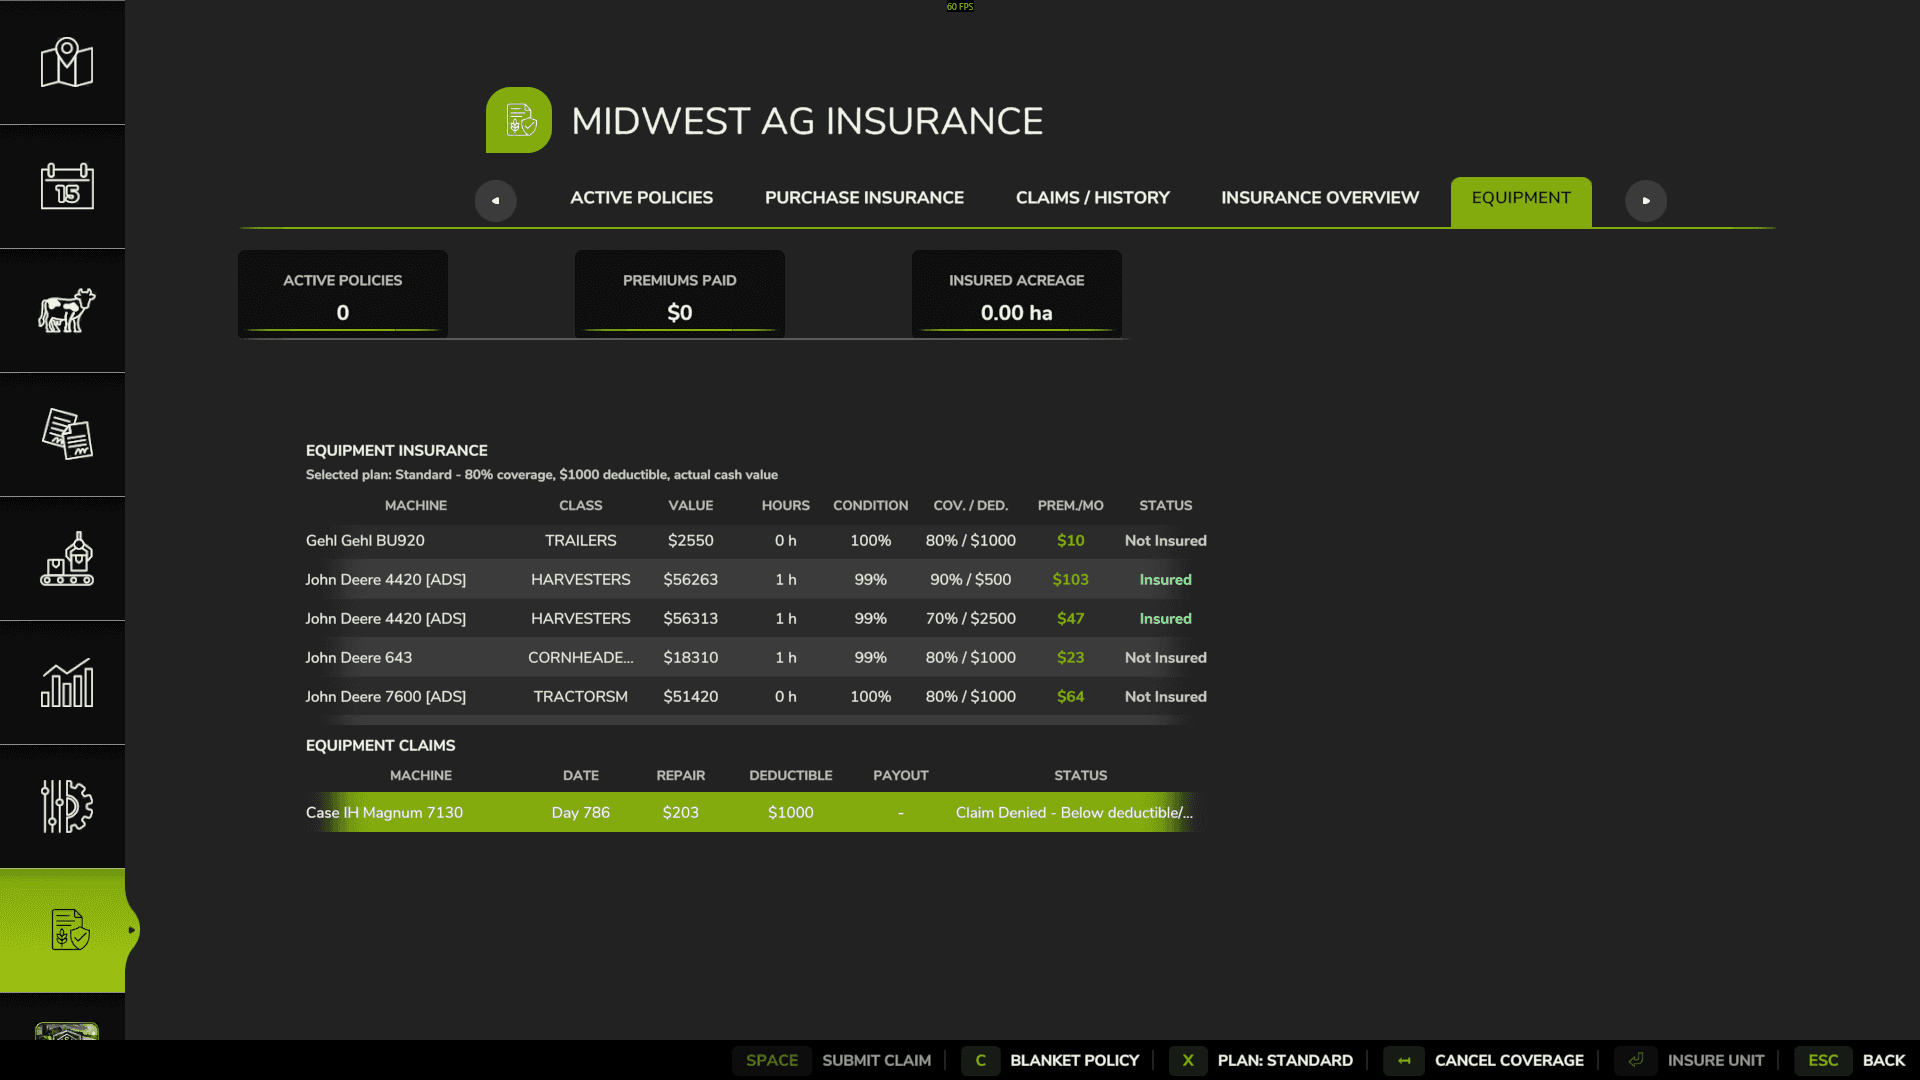Expand the sidebar page arrow beside insurance
Screen dimensions: 1920x1080
pos(131,930)
